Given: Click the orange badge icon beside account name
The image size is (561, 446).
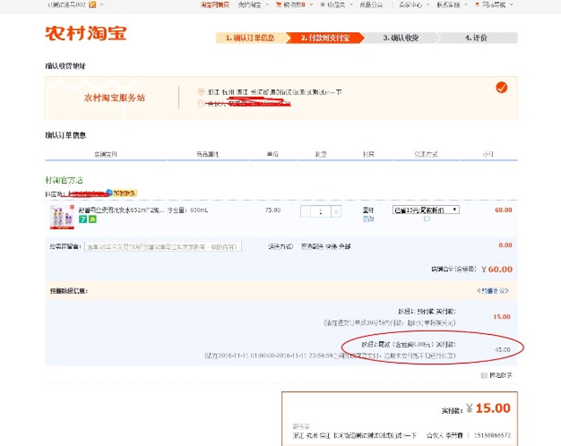Looking at the screenshot, I should tap(92, 5).
